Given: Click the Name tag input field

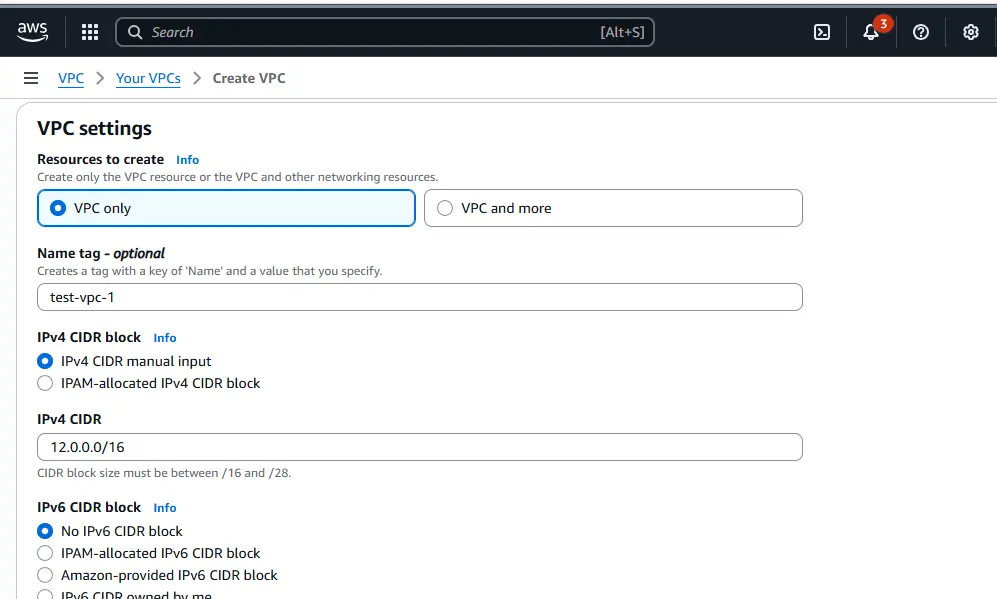Looking at the screenshot, I should pos(420,297).
